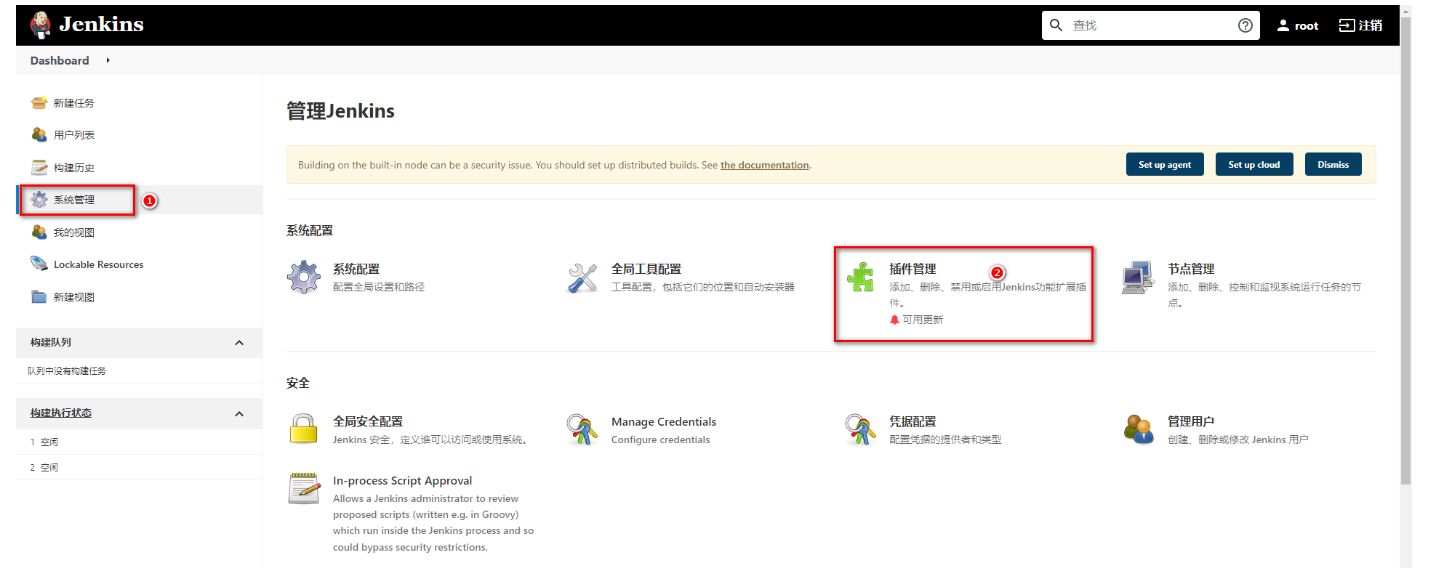
Task: Click the Jenkins butler logo icon
Action: [x=40, y=25]
